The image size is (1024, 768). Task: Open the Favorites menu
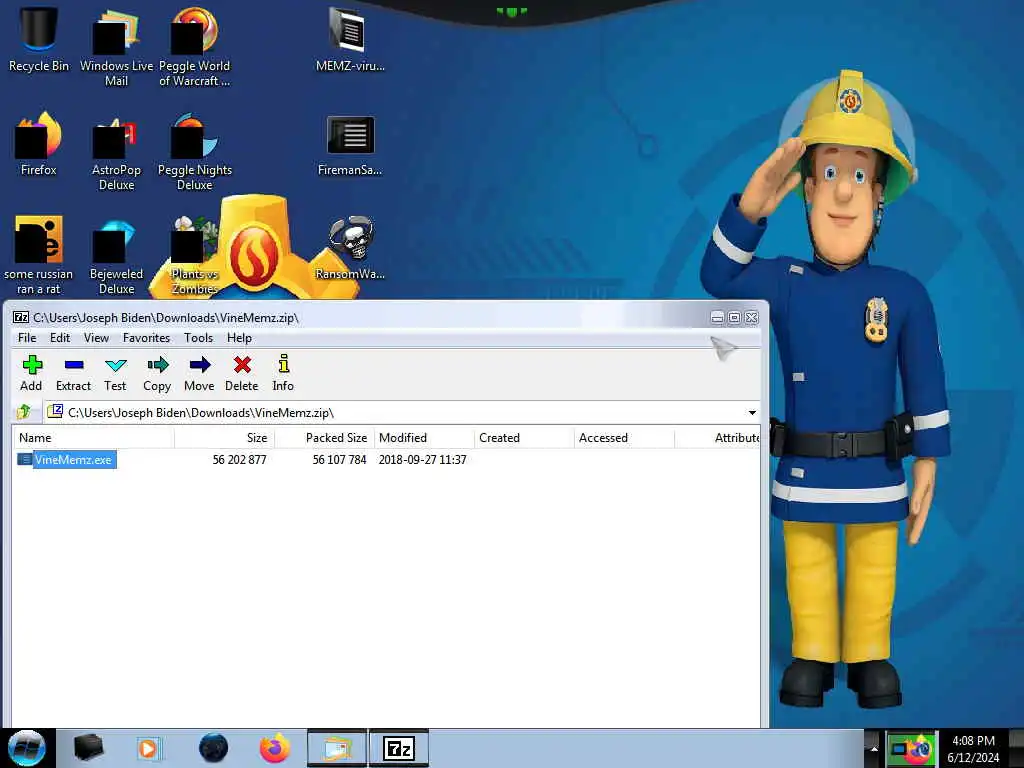click(x=146, y=338)
